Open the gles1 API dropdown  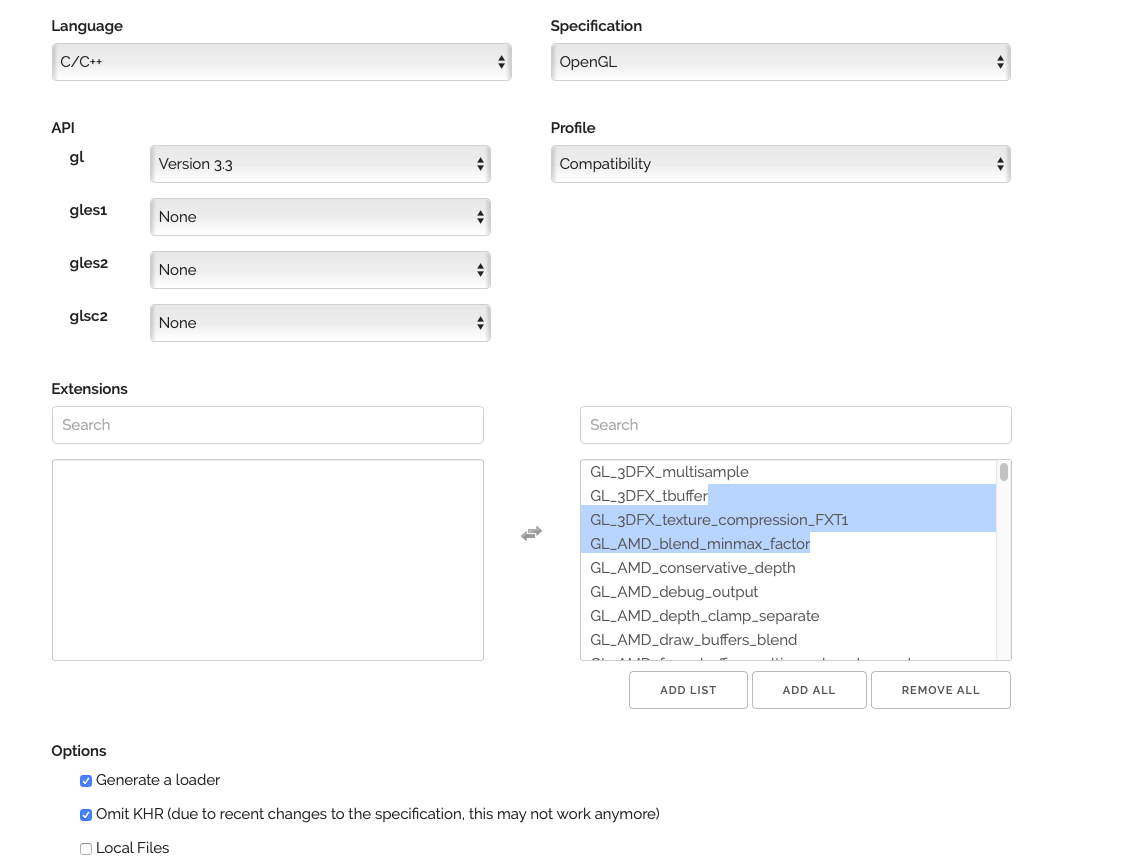(x=320, y=217)
